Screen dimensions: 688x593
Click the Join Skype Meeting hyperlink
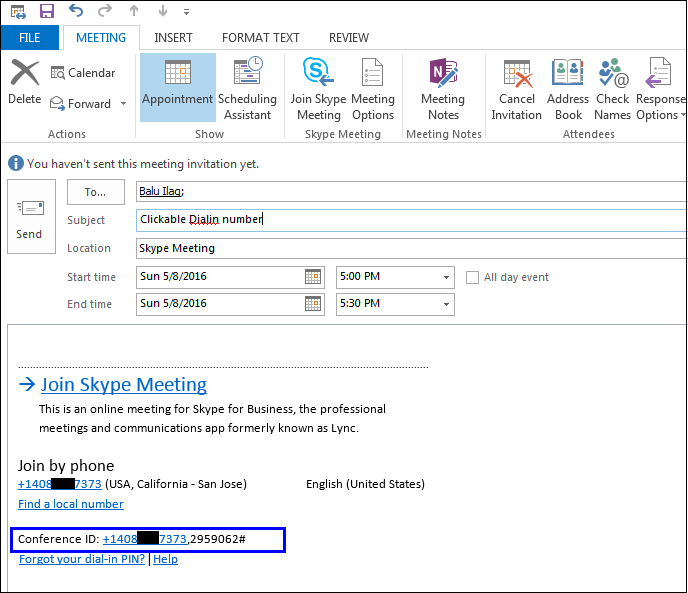click(x=124, y=385)
